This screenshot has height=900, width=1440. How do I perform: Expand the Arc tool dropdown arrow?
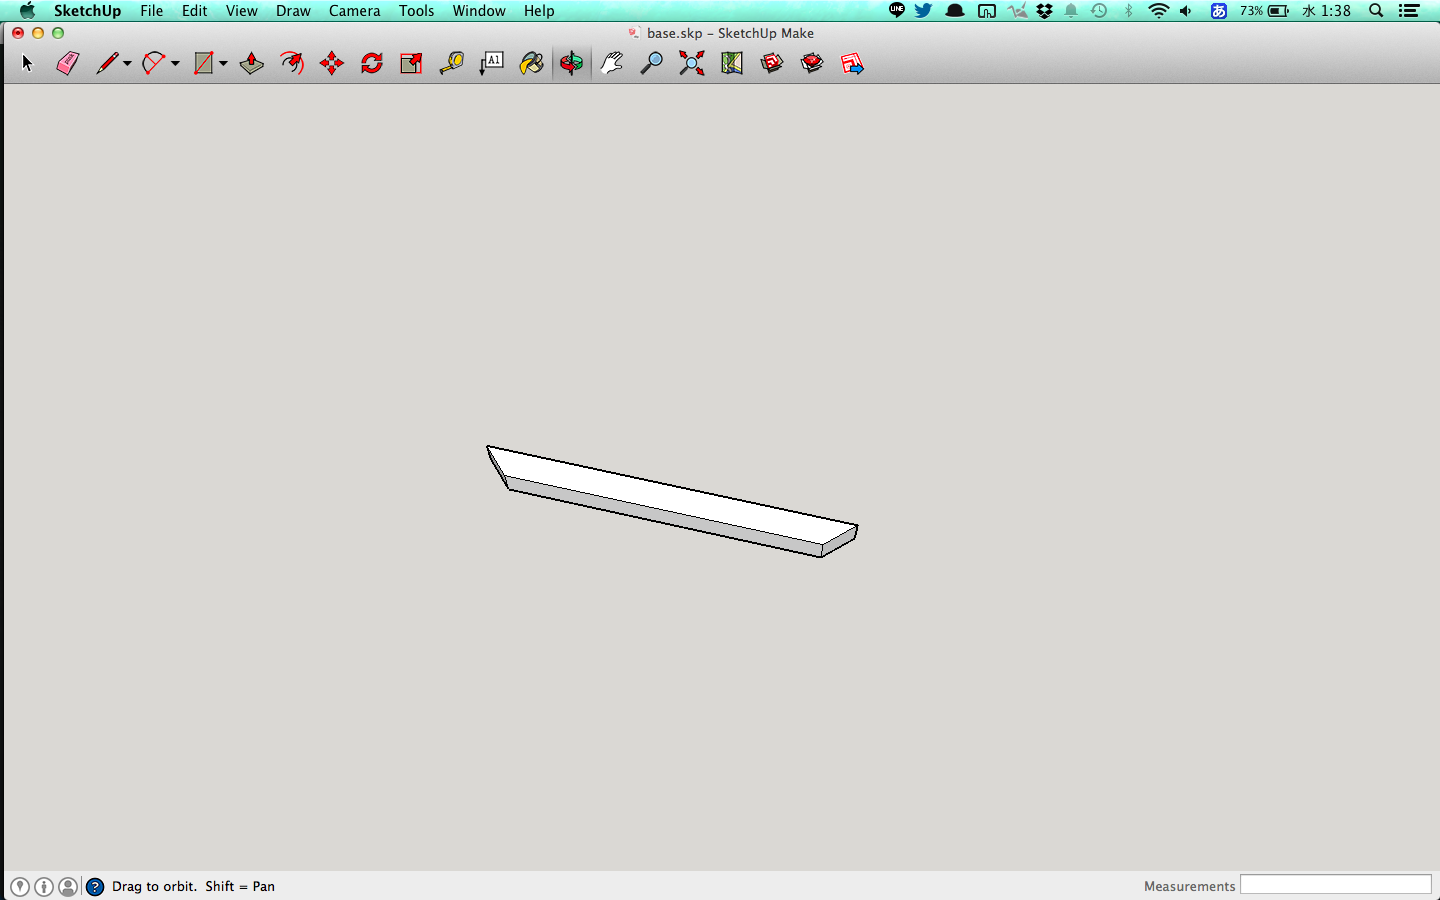click(x=175, y=64)
